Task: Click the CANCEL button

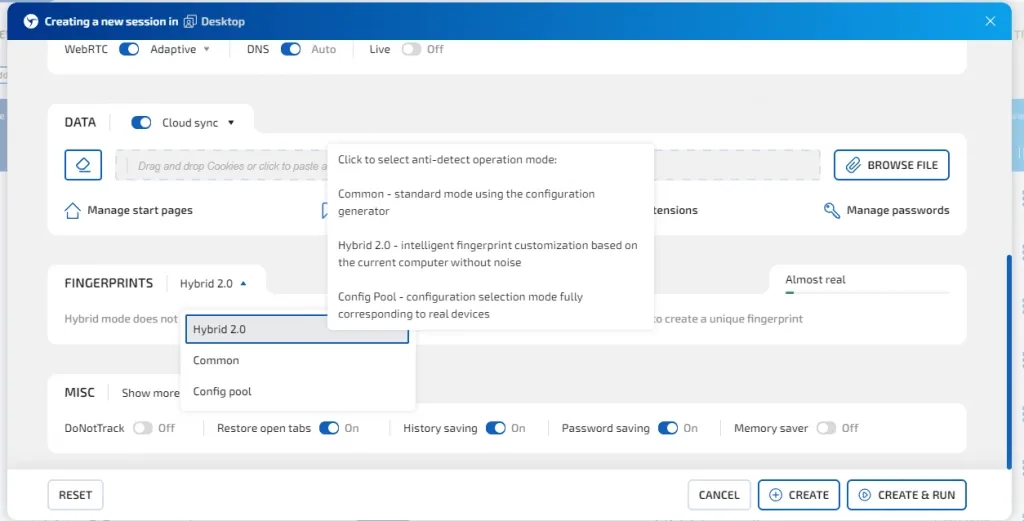Action: (x=719, y=495)
